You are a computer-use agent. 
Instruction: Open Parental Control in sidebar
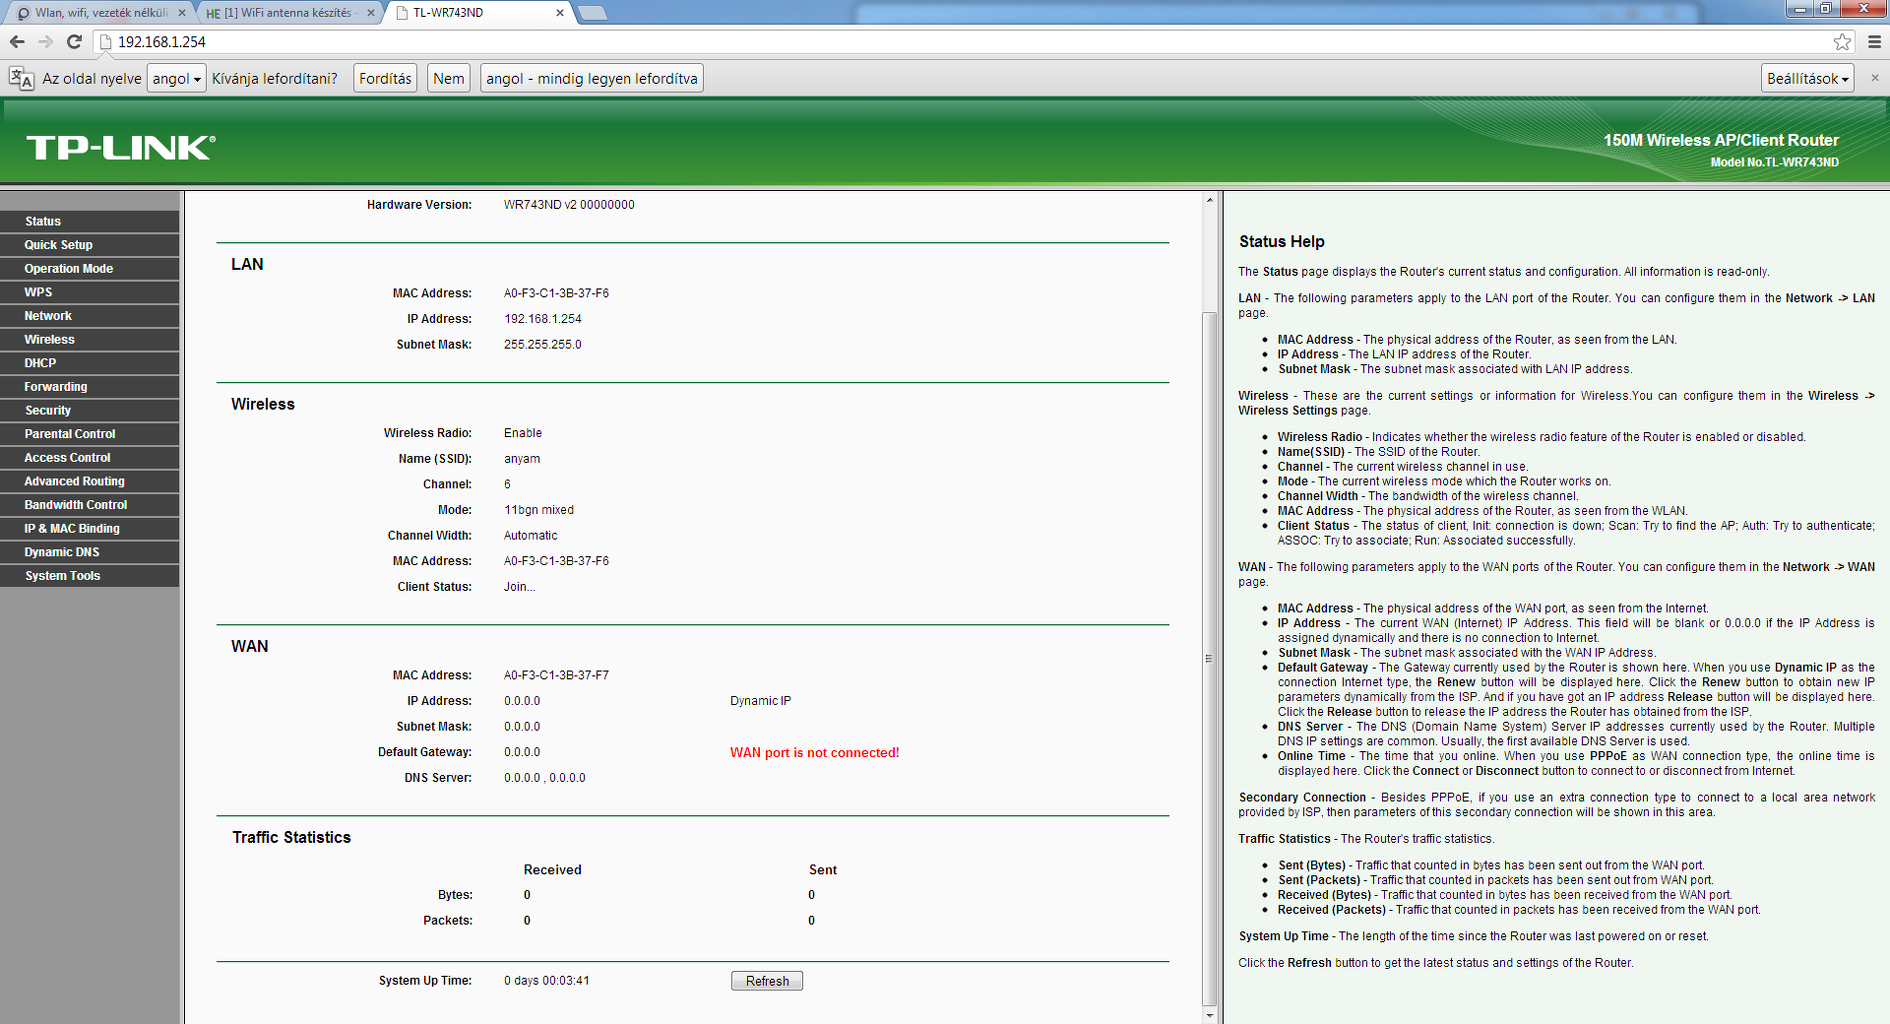pos(90,434)
